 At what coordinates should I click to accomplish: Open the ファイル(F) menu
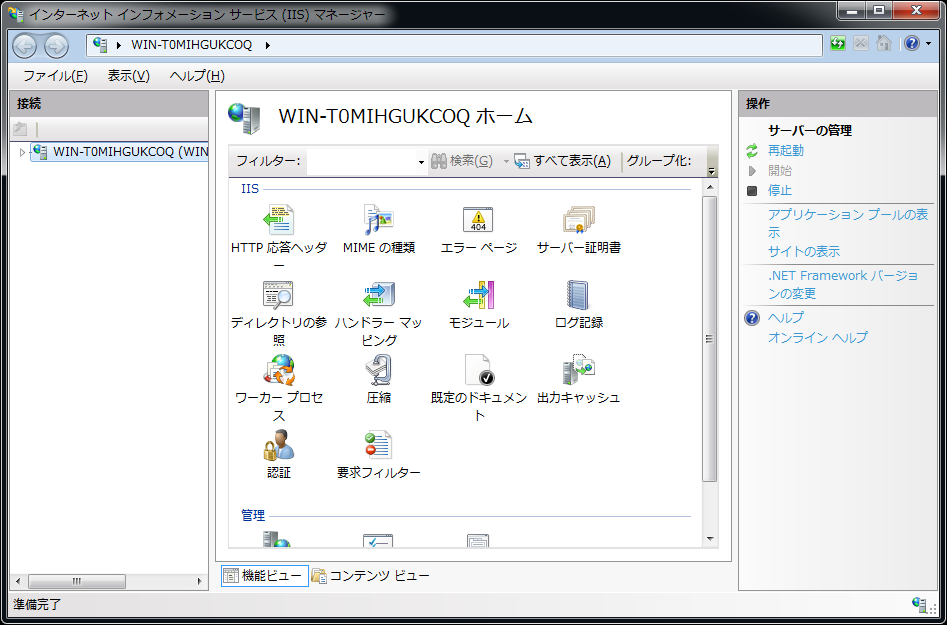tap(55, 76)
